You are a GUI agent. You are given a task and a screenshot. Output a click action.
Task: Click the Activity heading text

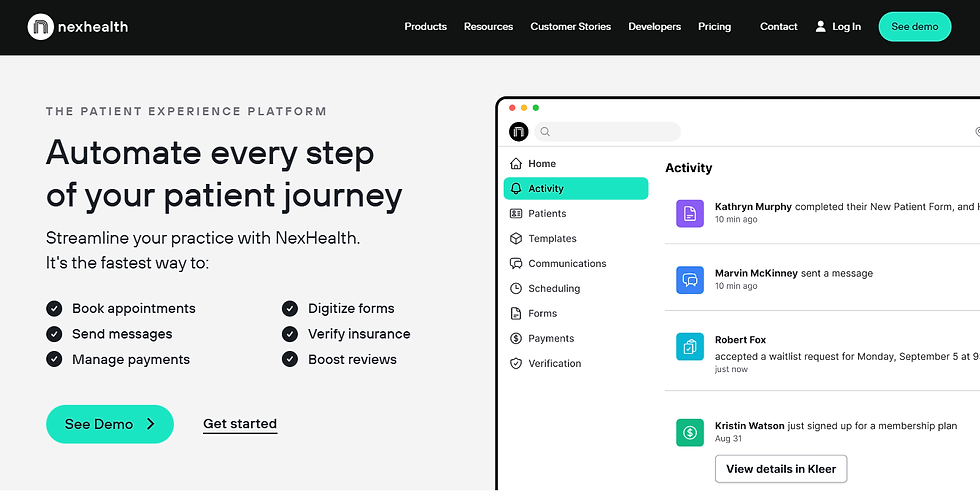coord(689,168)
